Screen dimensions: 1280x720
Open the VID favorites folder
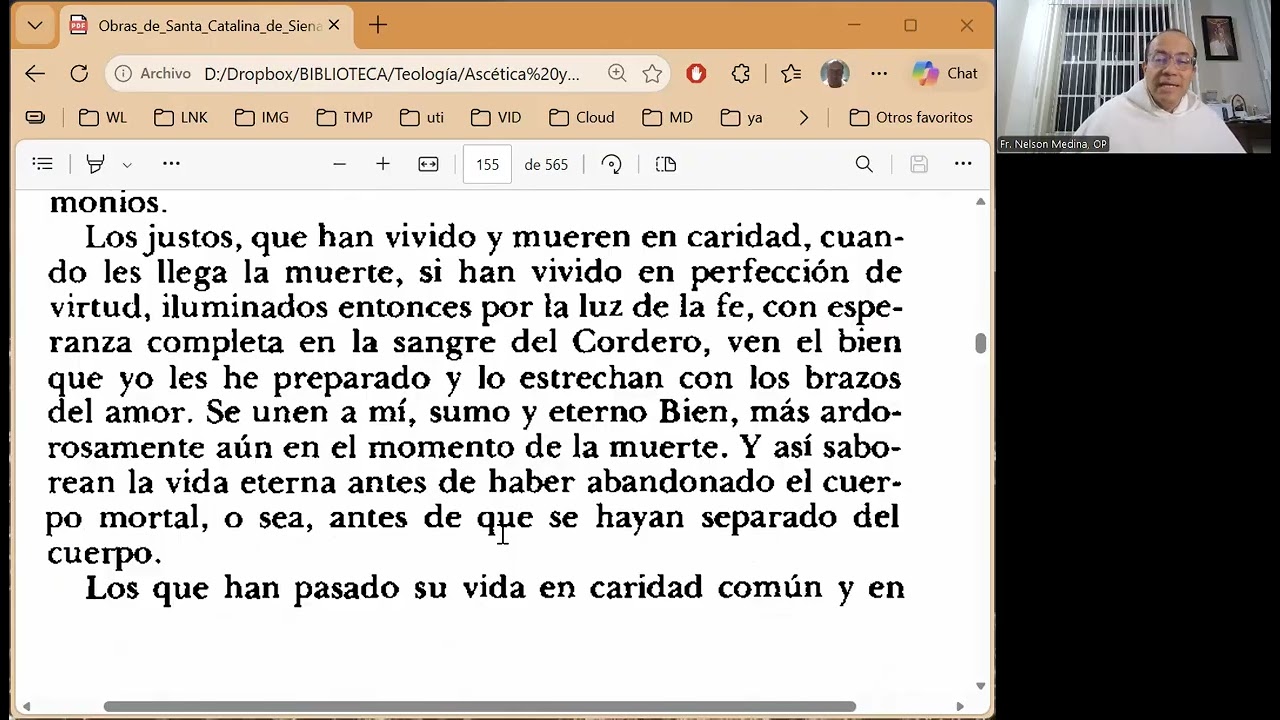pos(496,118)
